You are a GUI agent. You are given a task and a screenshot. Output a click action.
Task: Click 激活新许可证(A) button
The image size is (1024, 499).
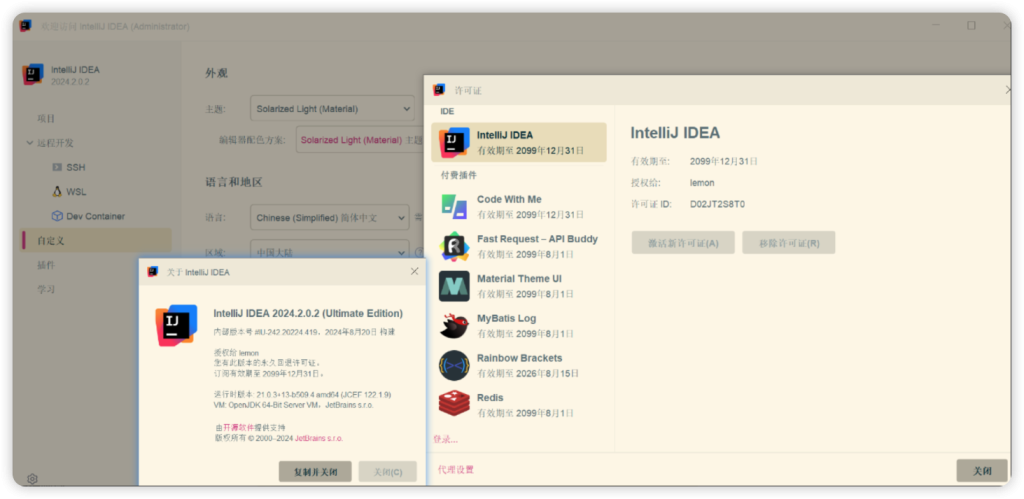click(x=683, y=243)
